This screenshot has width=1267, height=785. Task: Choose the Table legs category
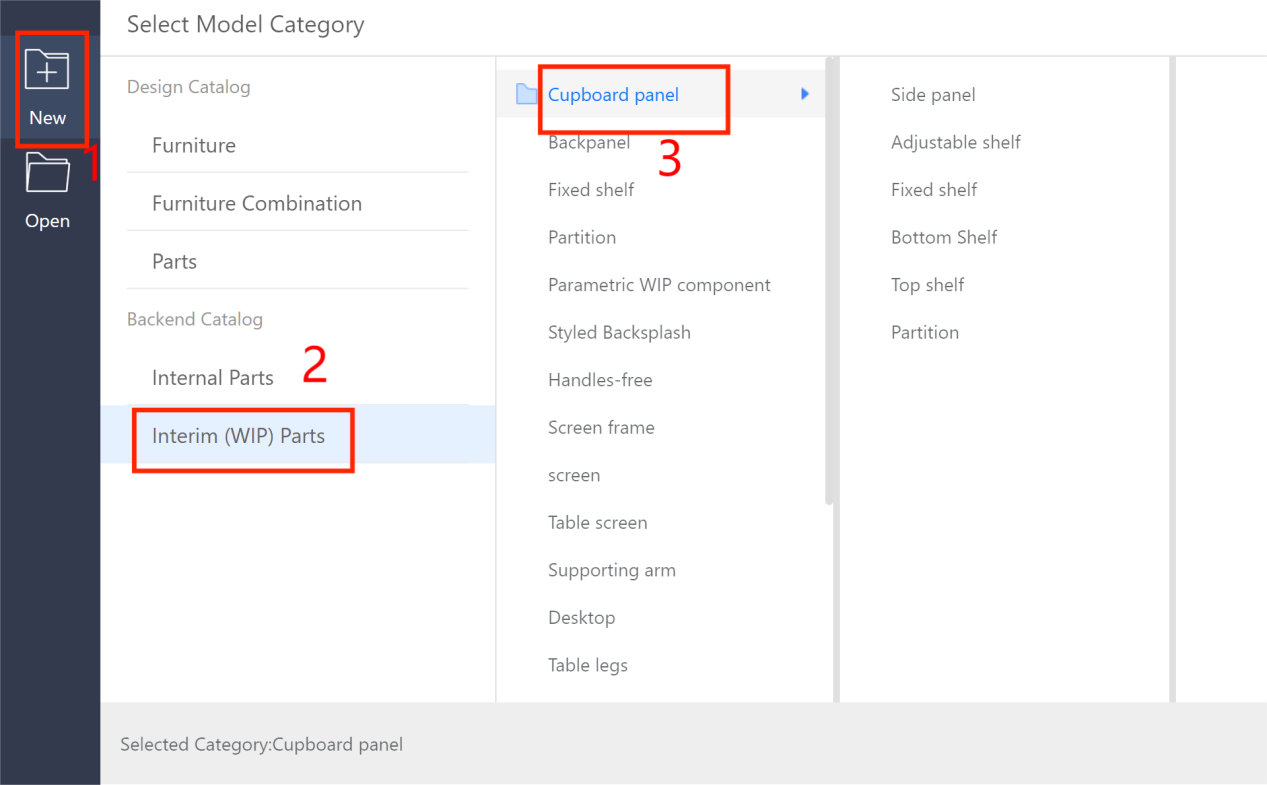[x=588, y=665]
